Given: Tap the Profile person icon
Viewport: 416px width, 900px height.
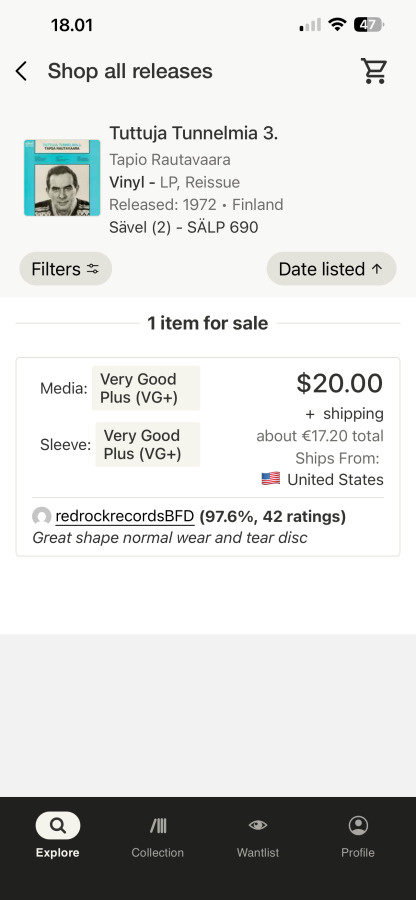Looking at the screenshot, I should pyautogui.click(x=358, y=825).
